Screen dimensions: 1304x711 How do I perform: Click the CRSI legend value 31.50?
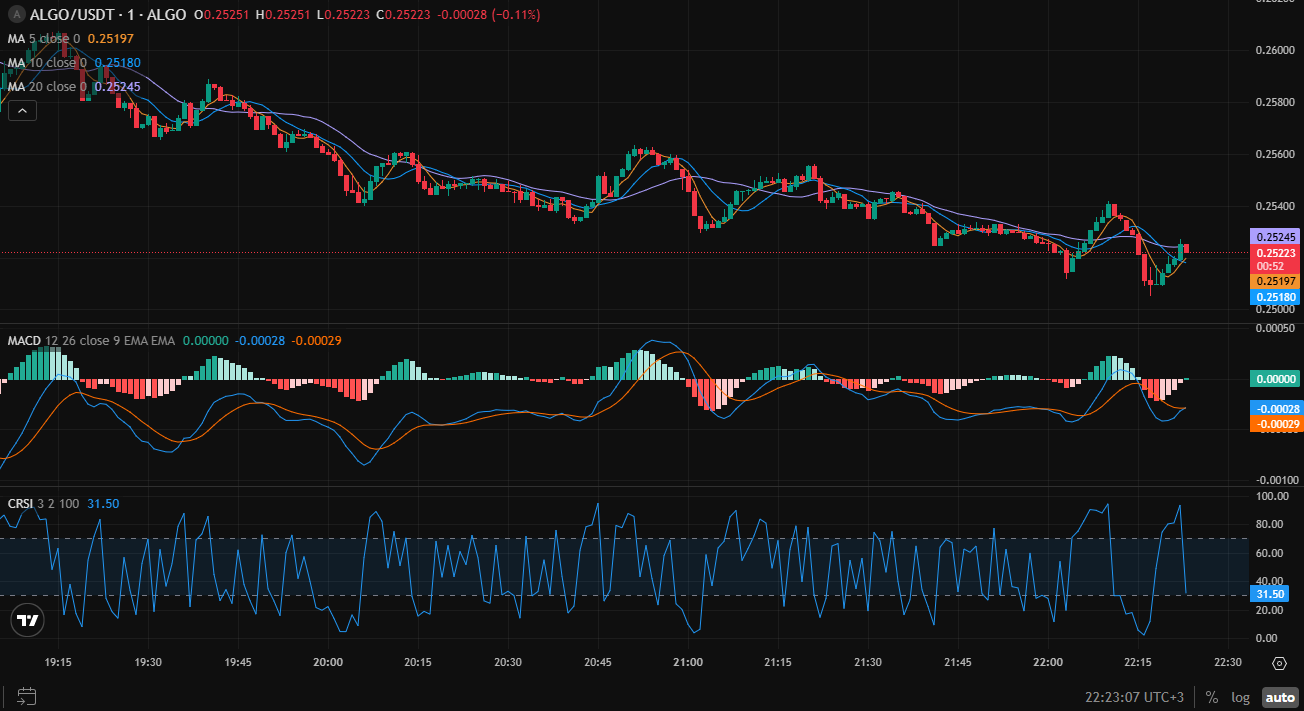click(103, 503)
